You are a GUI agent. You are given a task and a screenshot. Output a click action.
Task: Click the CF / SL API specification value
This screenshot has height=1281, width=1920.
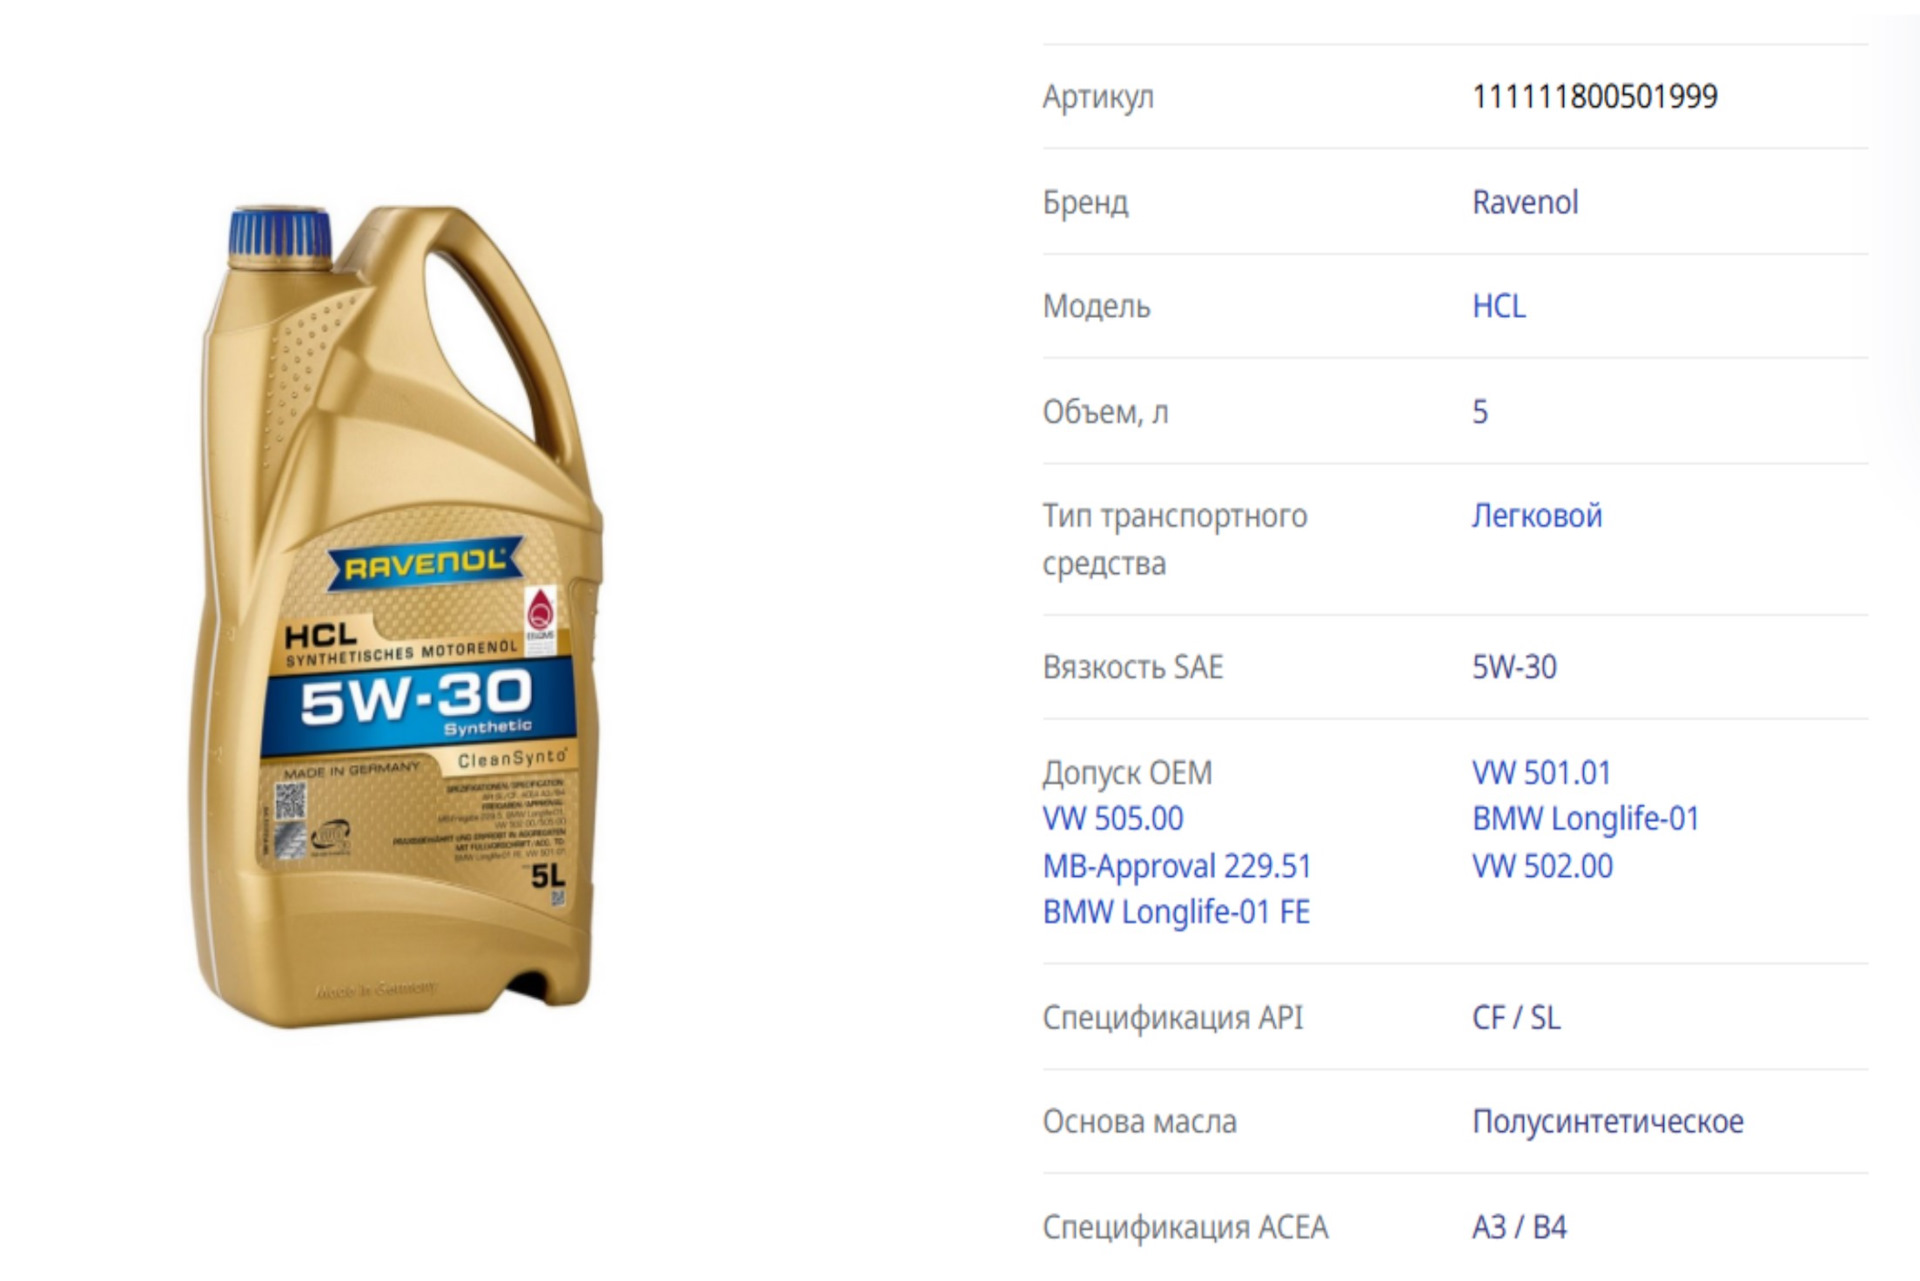[1516, 1018]
